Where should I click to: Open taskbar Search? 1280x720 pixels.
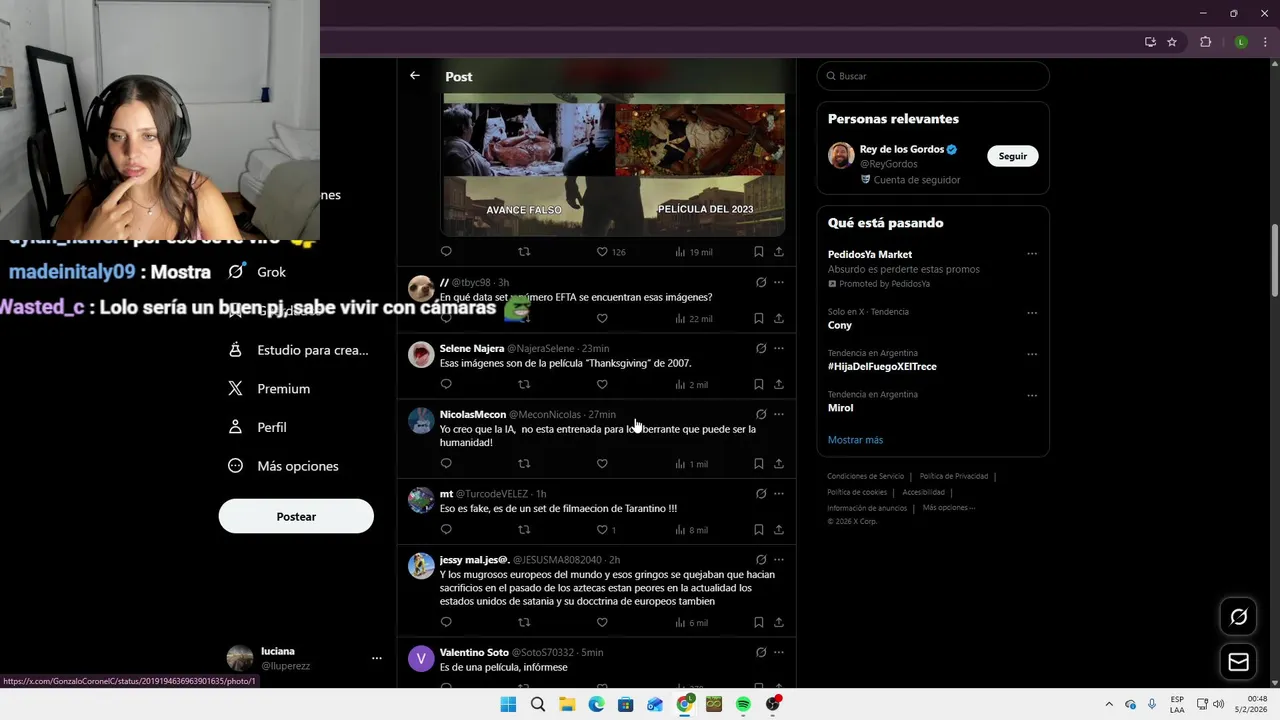tap(538, 704)
